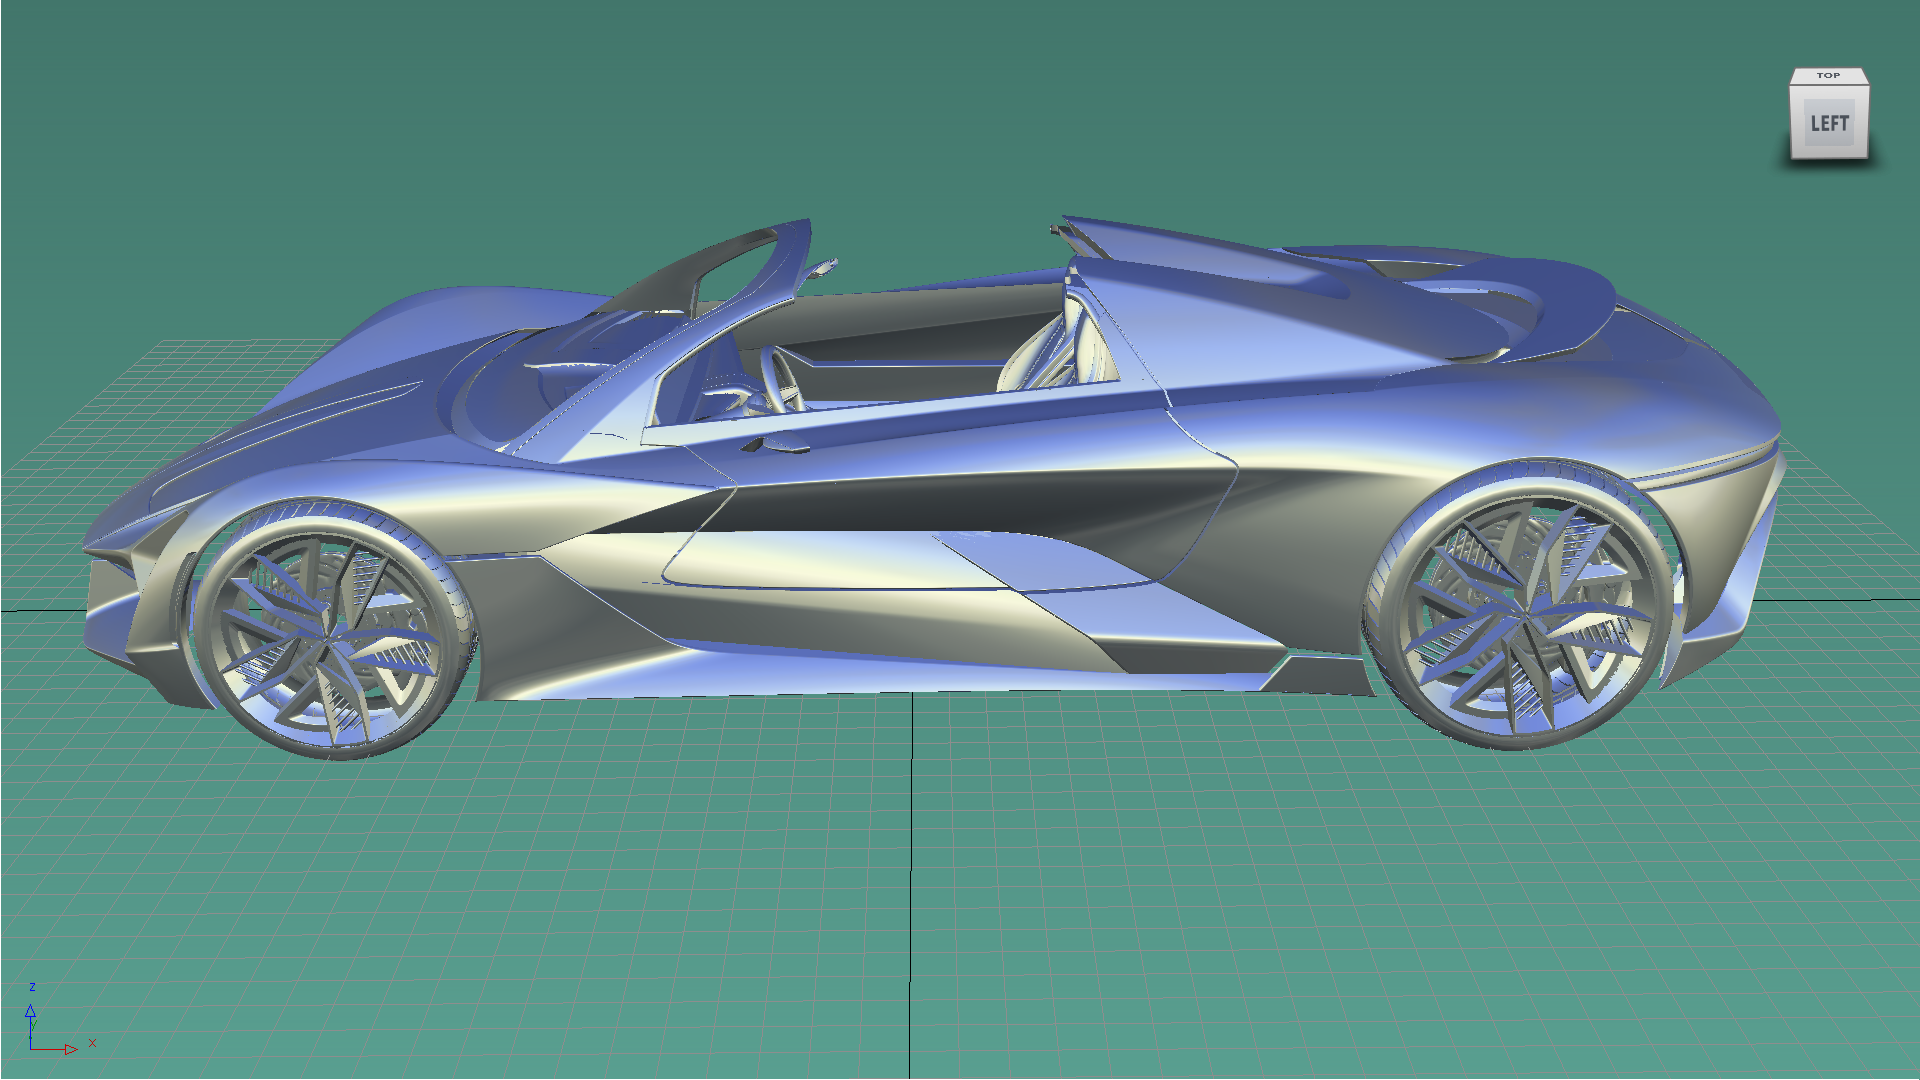Click the red X axis arrow of the gizmo

(x=70, y=1049)
